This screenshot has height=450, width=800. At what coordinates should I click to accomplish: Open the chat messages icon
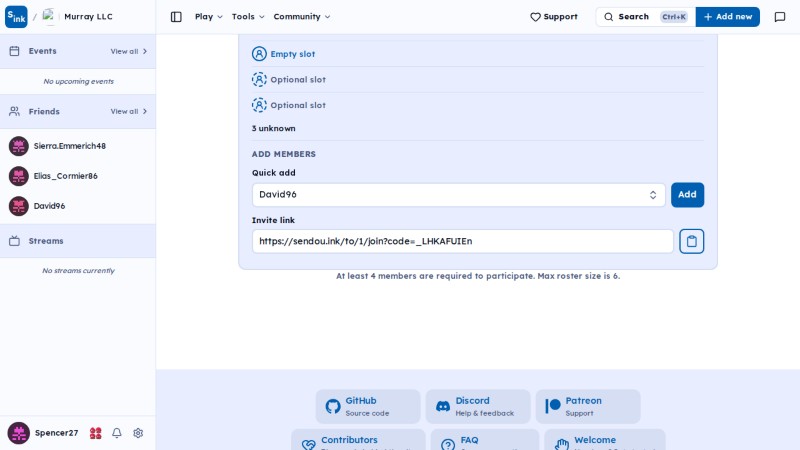coord(780,17)
